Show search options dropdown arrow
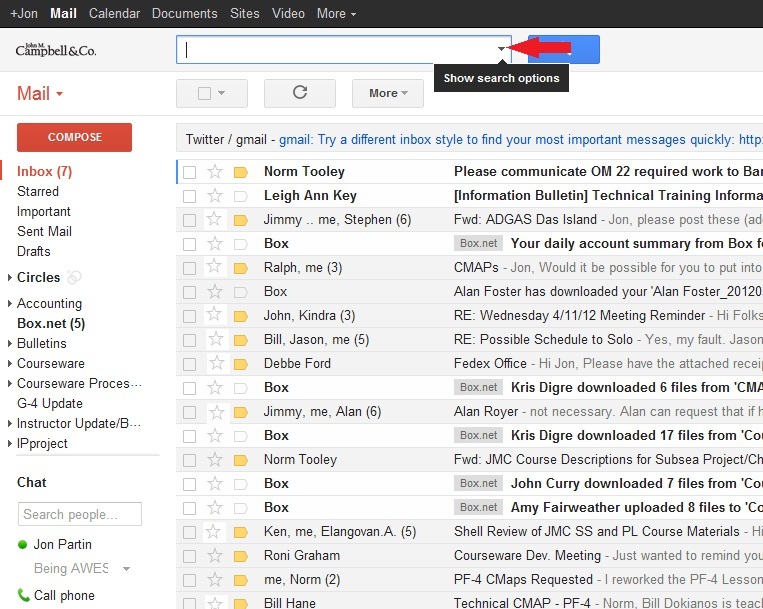 pos(501,49)
